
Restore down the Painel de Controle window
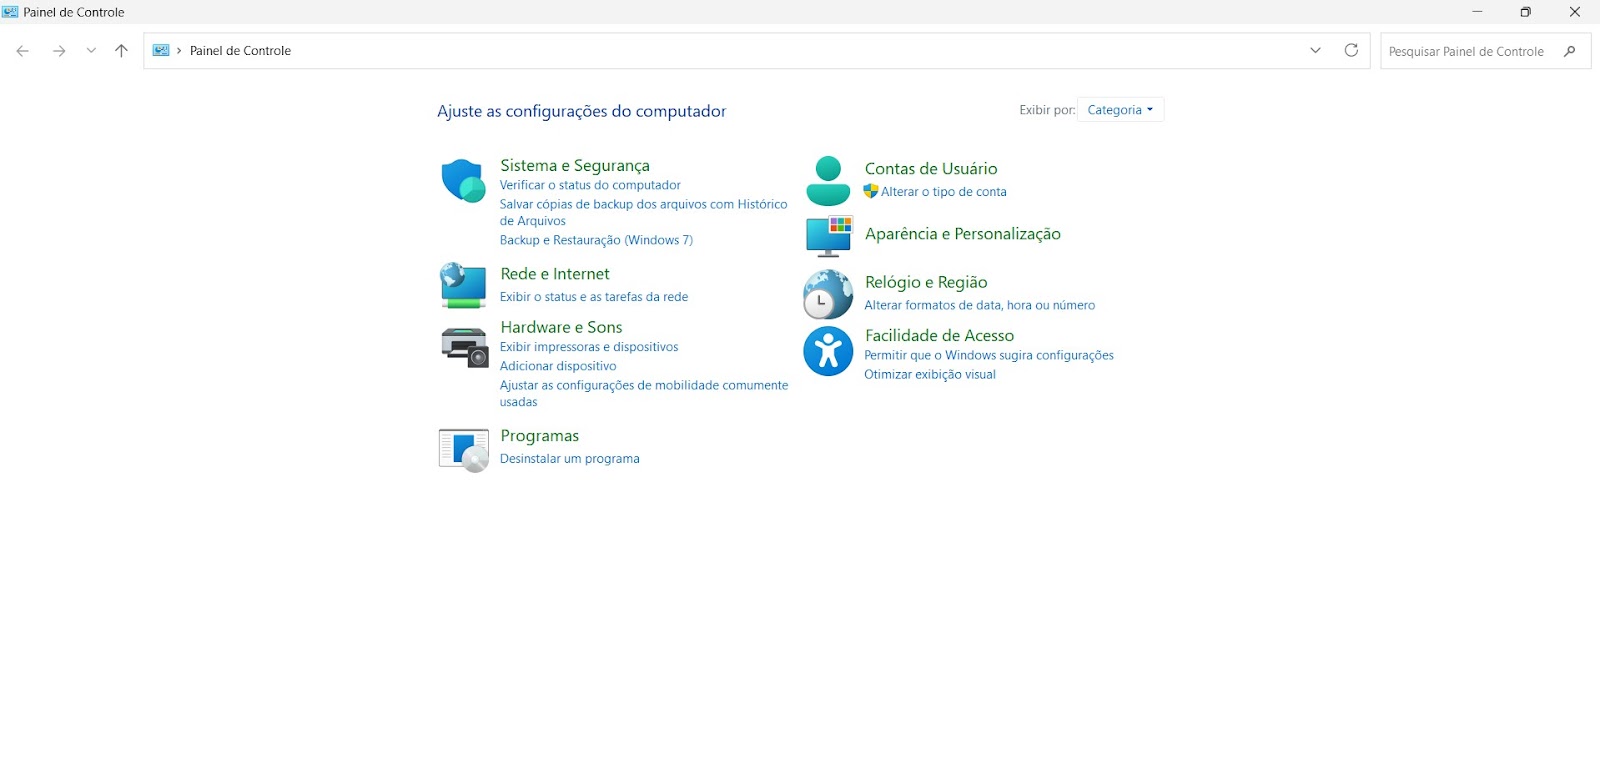click(x=1525, y=12)
